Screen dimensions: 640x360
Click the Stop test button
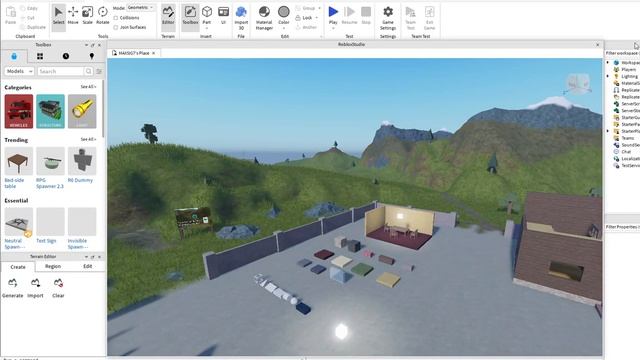click(366, 16)
